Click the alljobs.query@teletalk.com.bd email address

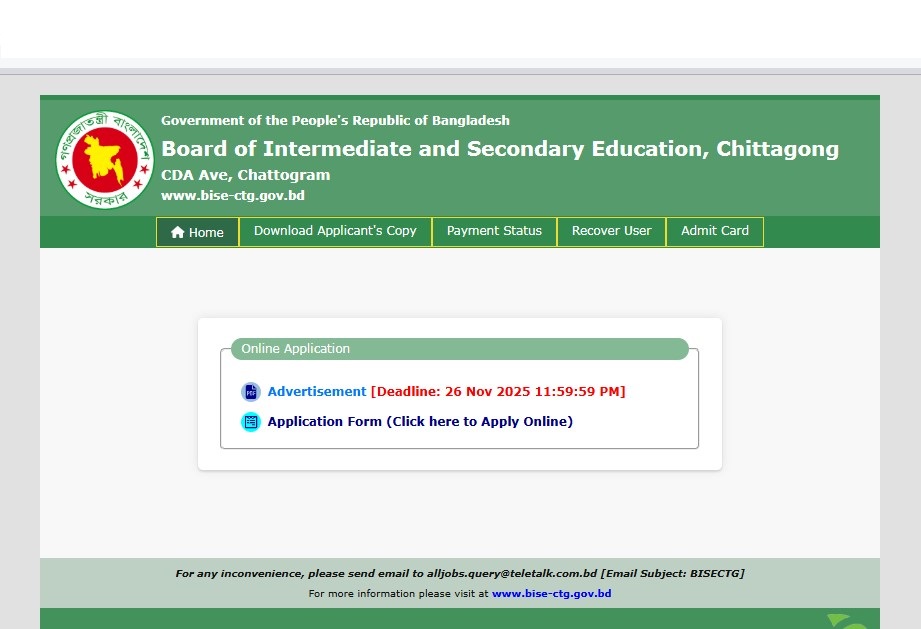pyautogui.click(x=512, y=574)
